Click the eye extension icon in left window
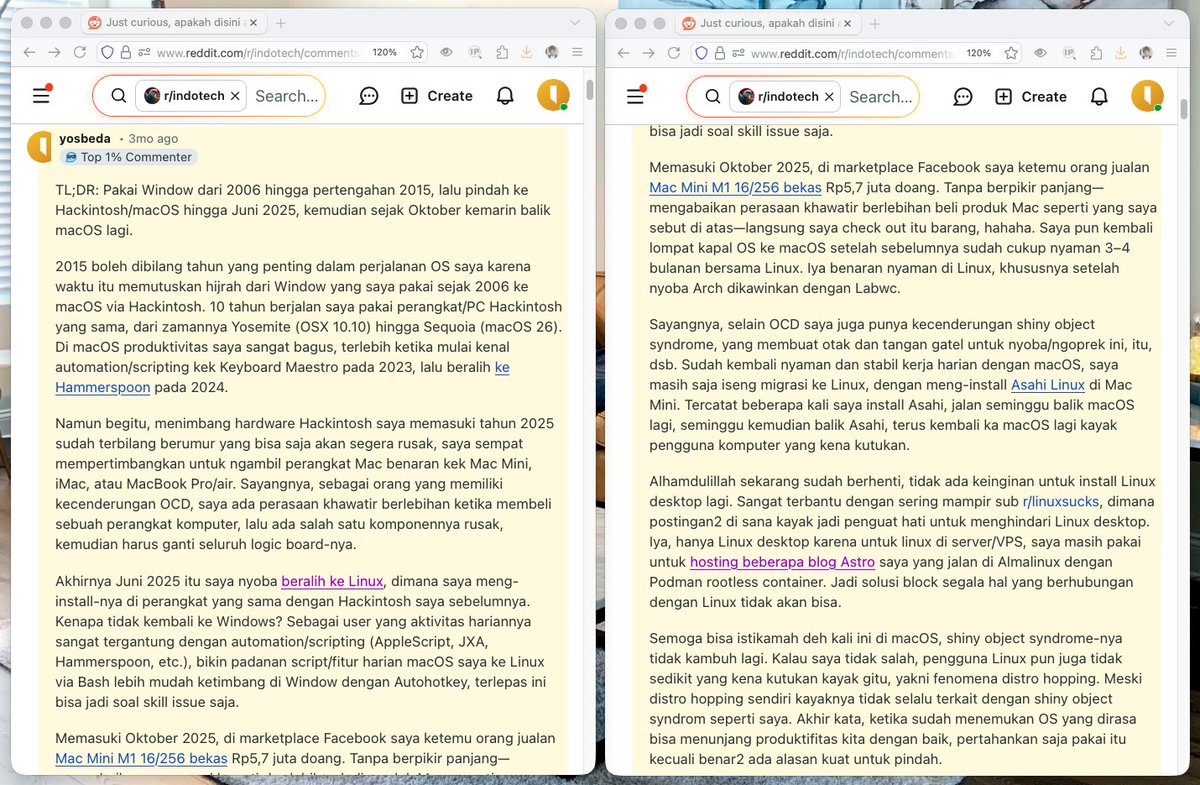Screen dimensions: 1200x785 click(x=446, y=52)
